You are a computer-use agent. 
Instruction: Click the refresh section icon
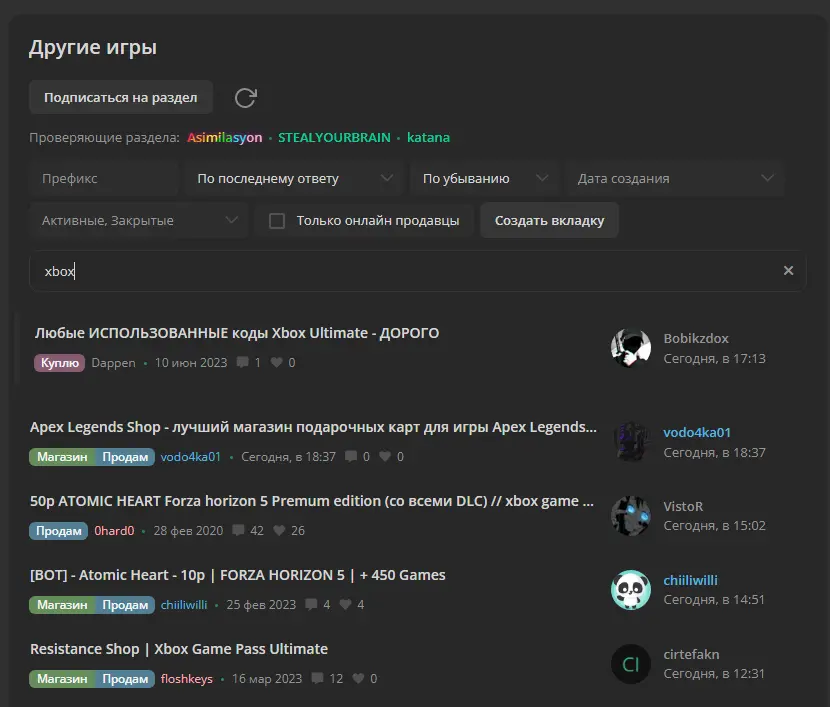point(246,97)
